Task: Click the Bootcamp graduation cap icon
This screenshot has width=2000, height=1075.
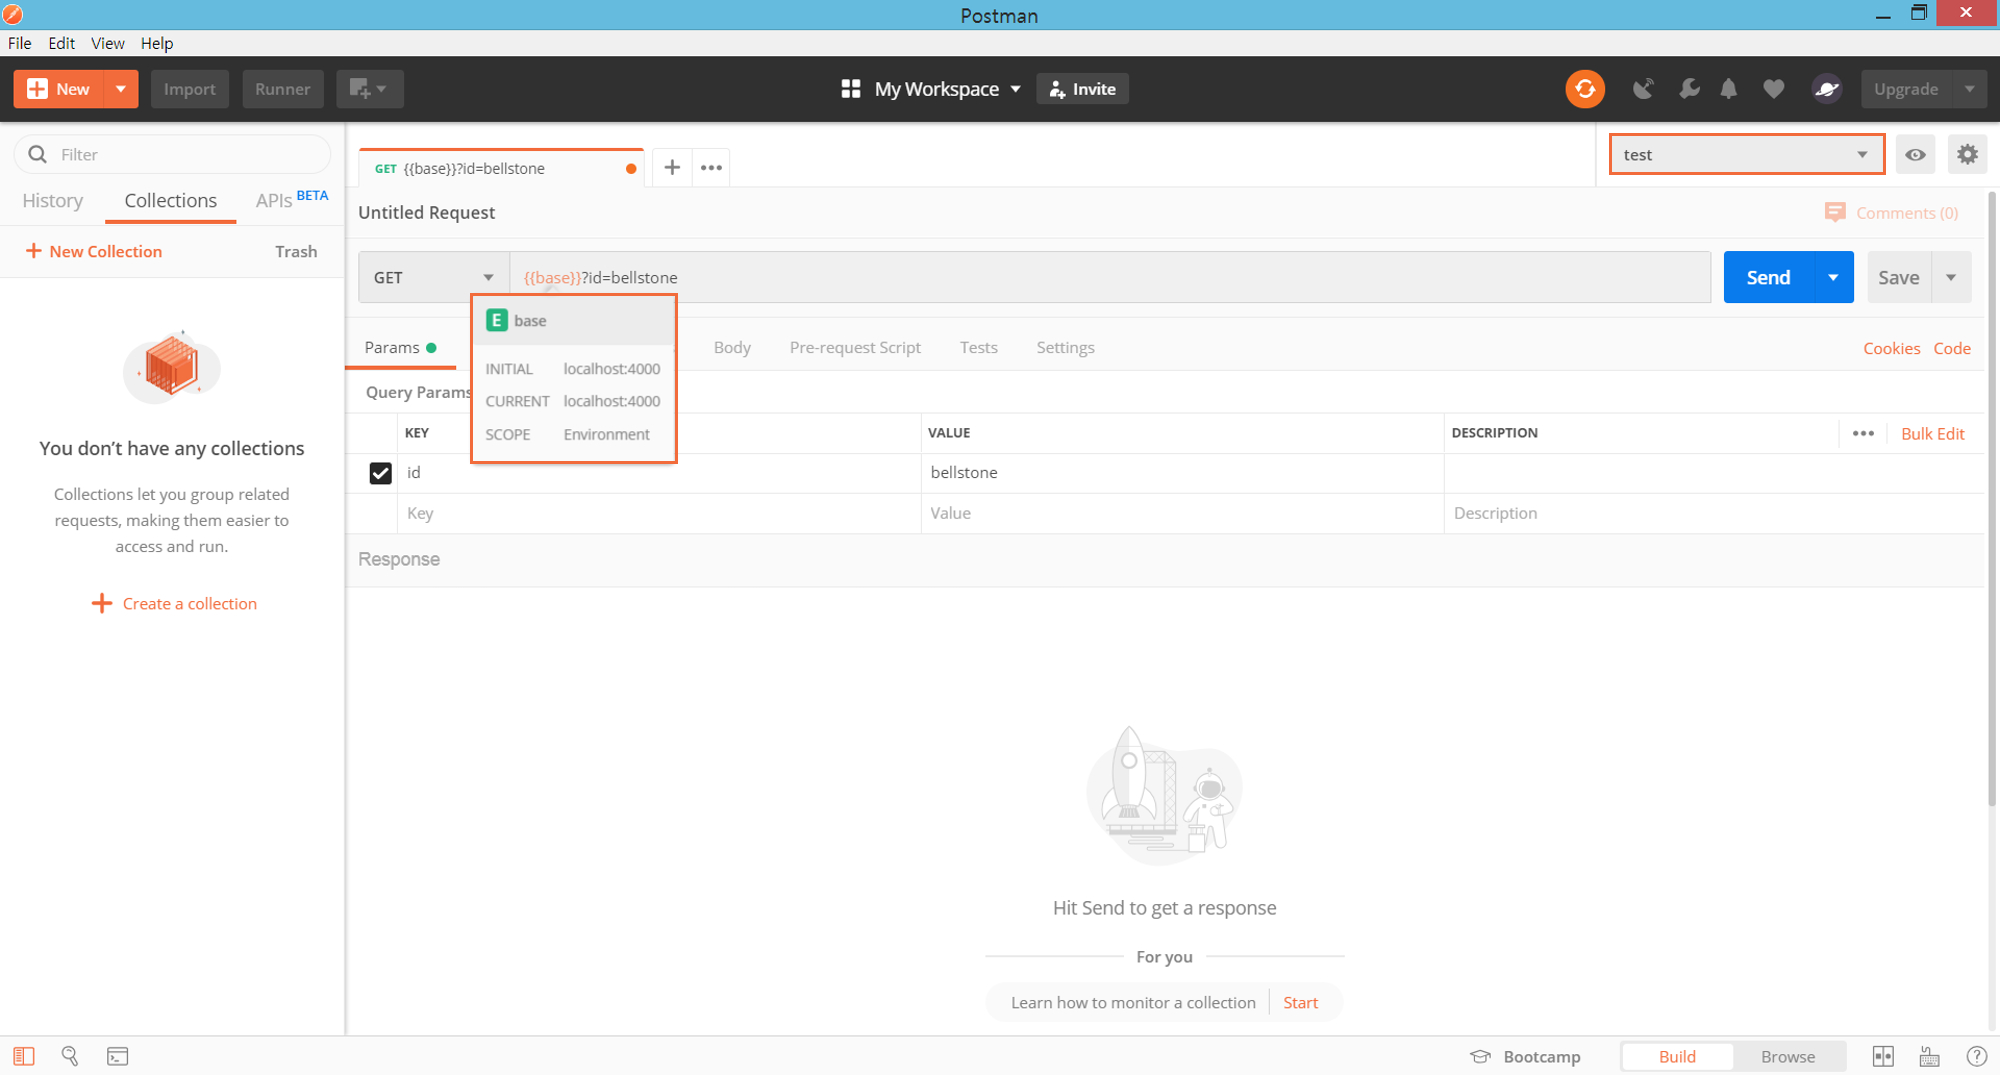Action: pyautogui.click(x=1480, y=1056)
